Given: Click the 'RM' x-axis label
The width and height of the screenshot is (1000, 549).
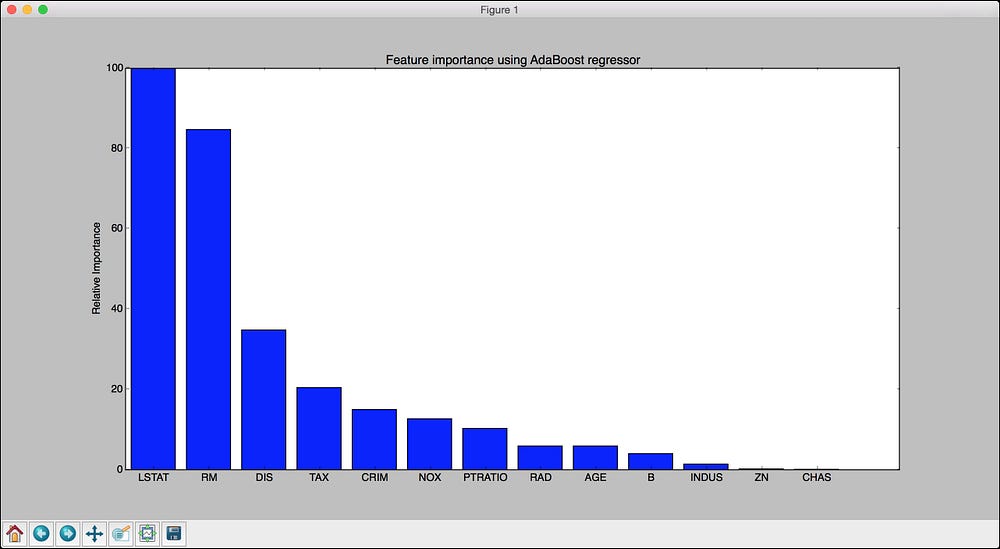Looking at the screenshot, I should [209, 478].
